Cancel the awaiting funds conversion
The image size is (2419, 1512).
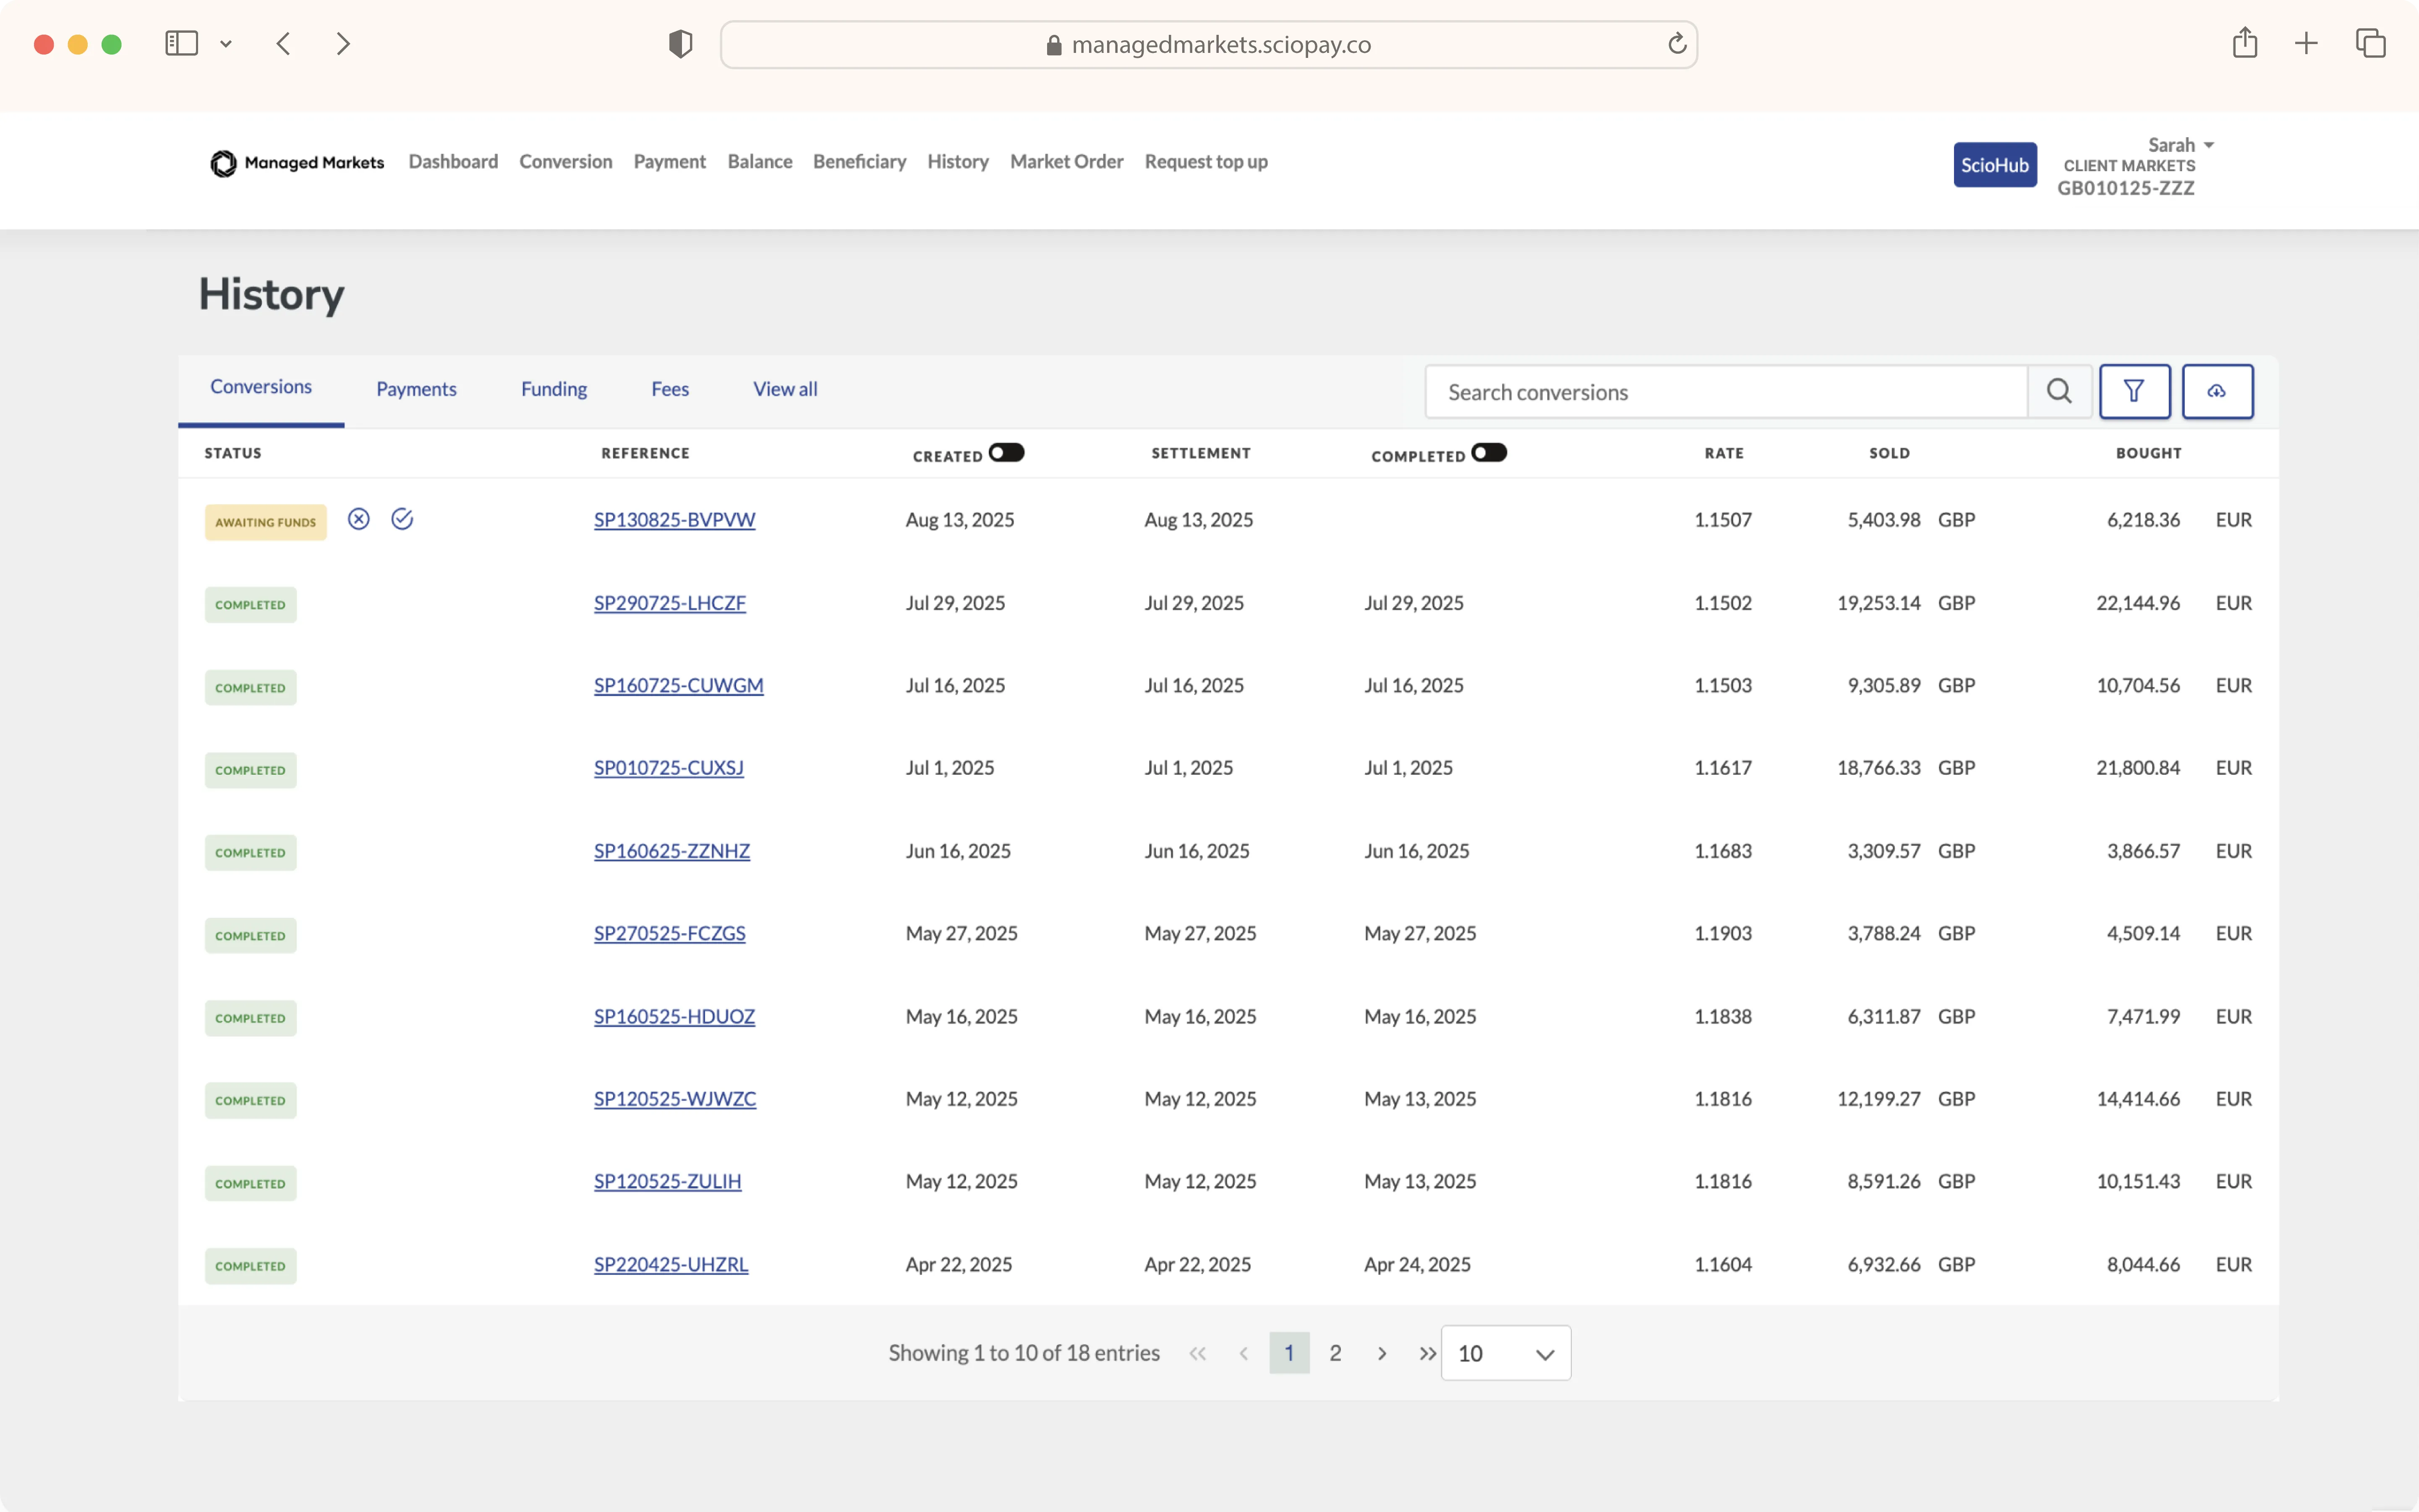359,519
